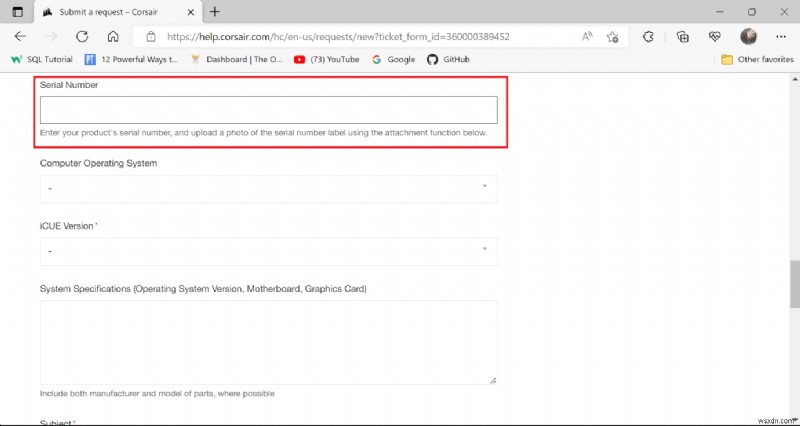Go back to previous page

pos(20,37)
